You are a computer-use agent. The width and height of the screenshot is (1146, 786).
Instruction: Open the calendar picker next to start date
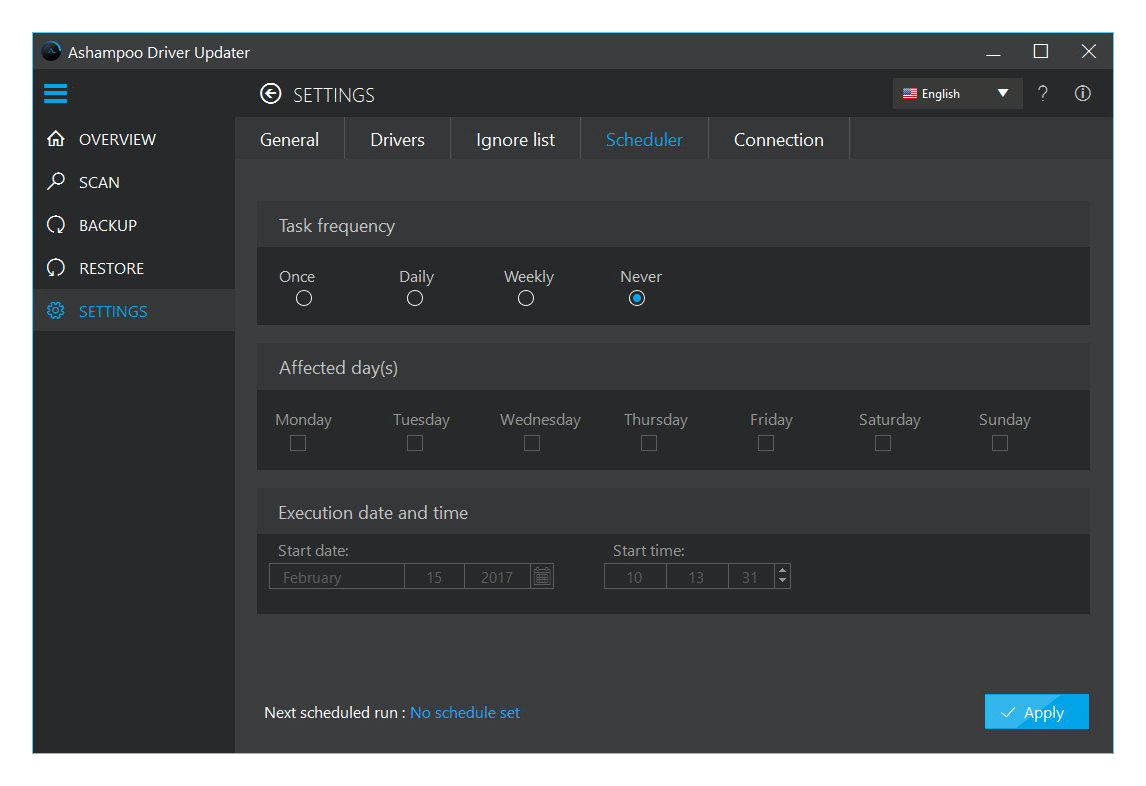coord(543,575)
